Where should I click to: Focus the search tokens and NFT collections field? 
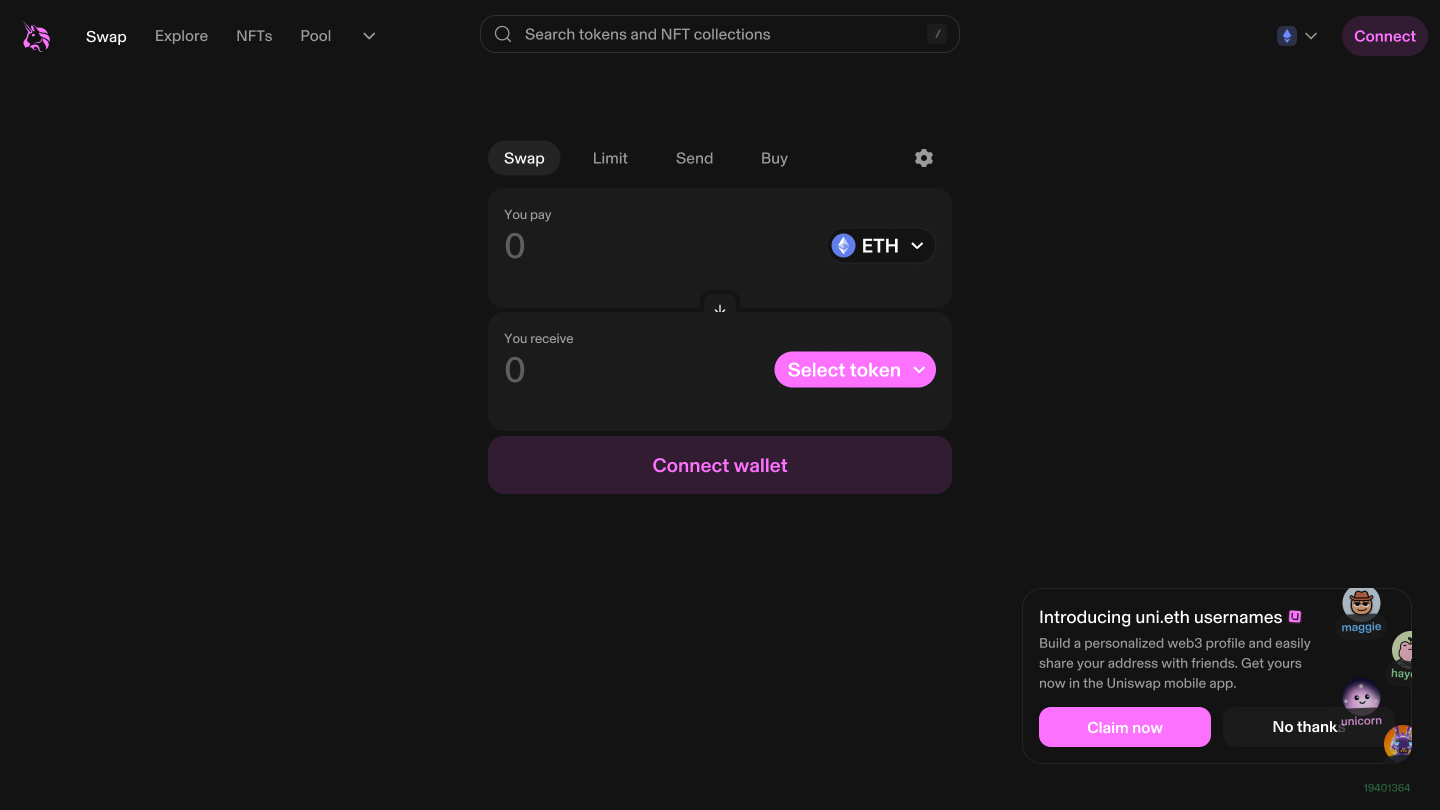[x=720, y=34]
